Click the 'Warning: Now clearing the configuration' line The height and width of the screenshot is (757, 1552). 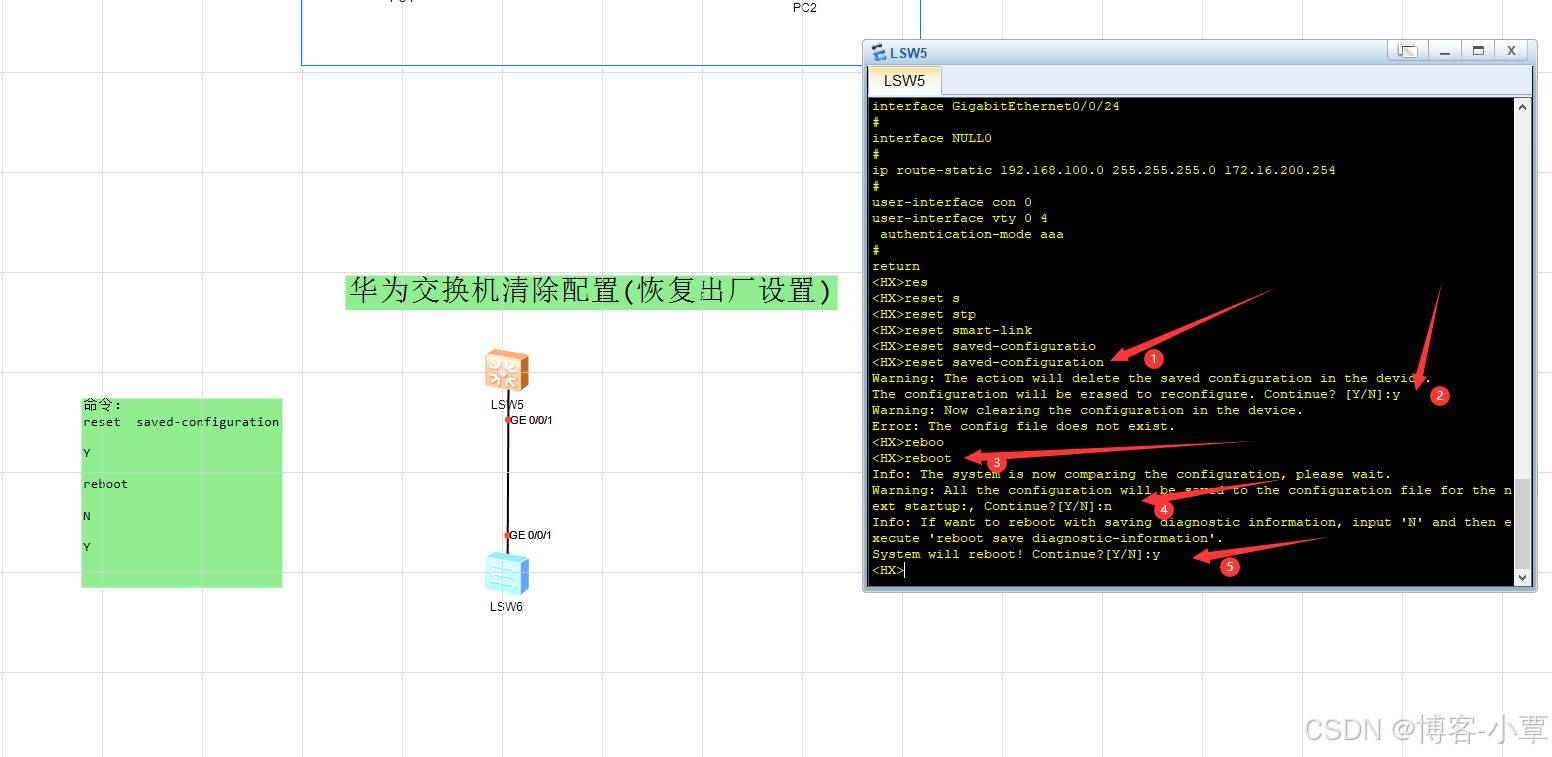coord(1088,410)
